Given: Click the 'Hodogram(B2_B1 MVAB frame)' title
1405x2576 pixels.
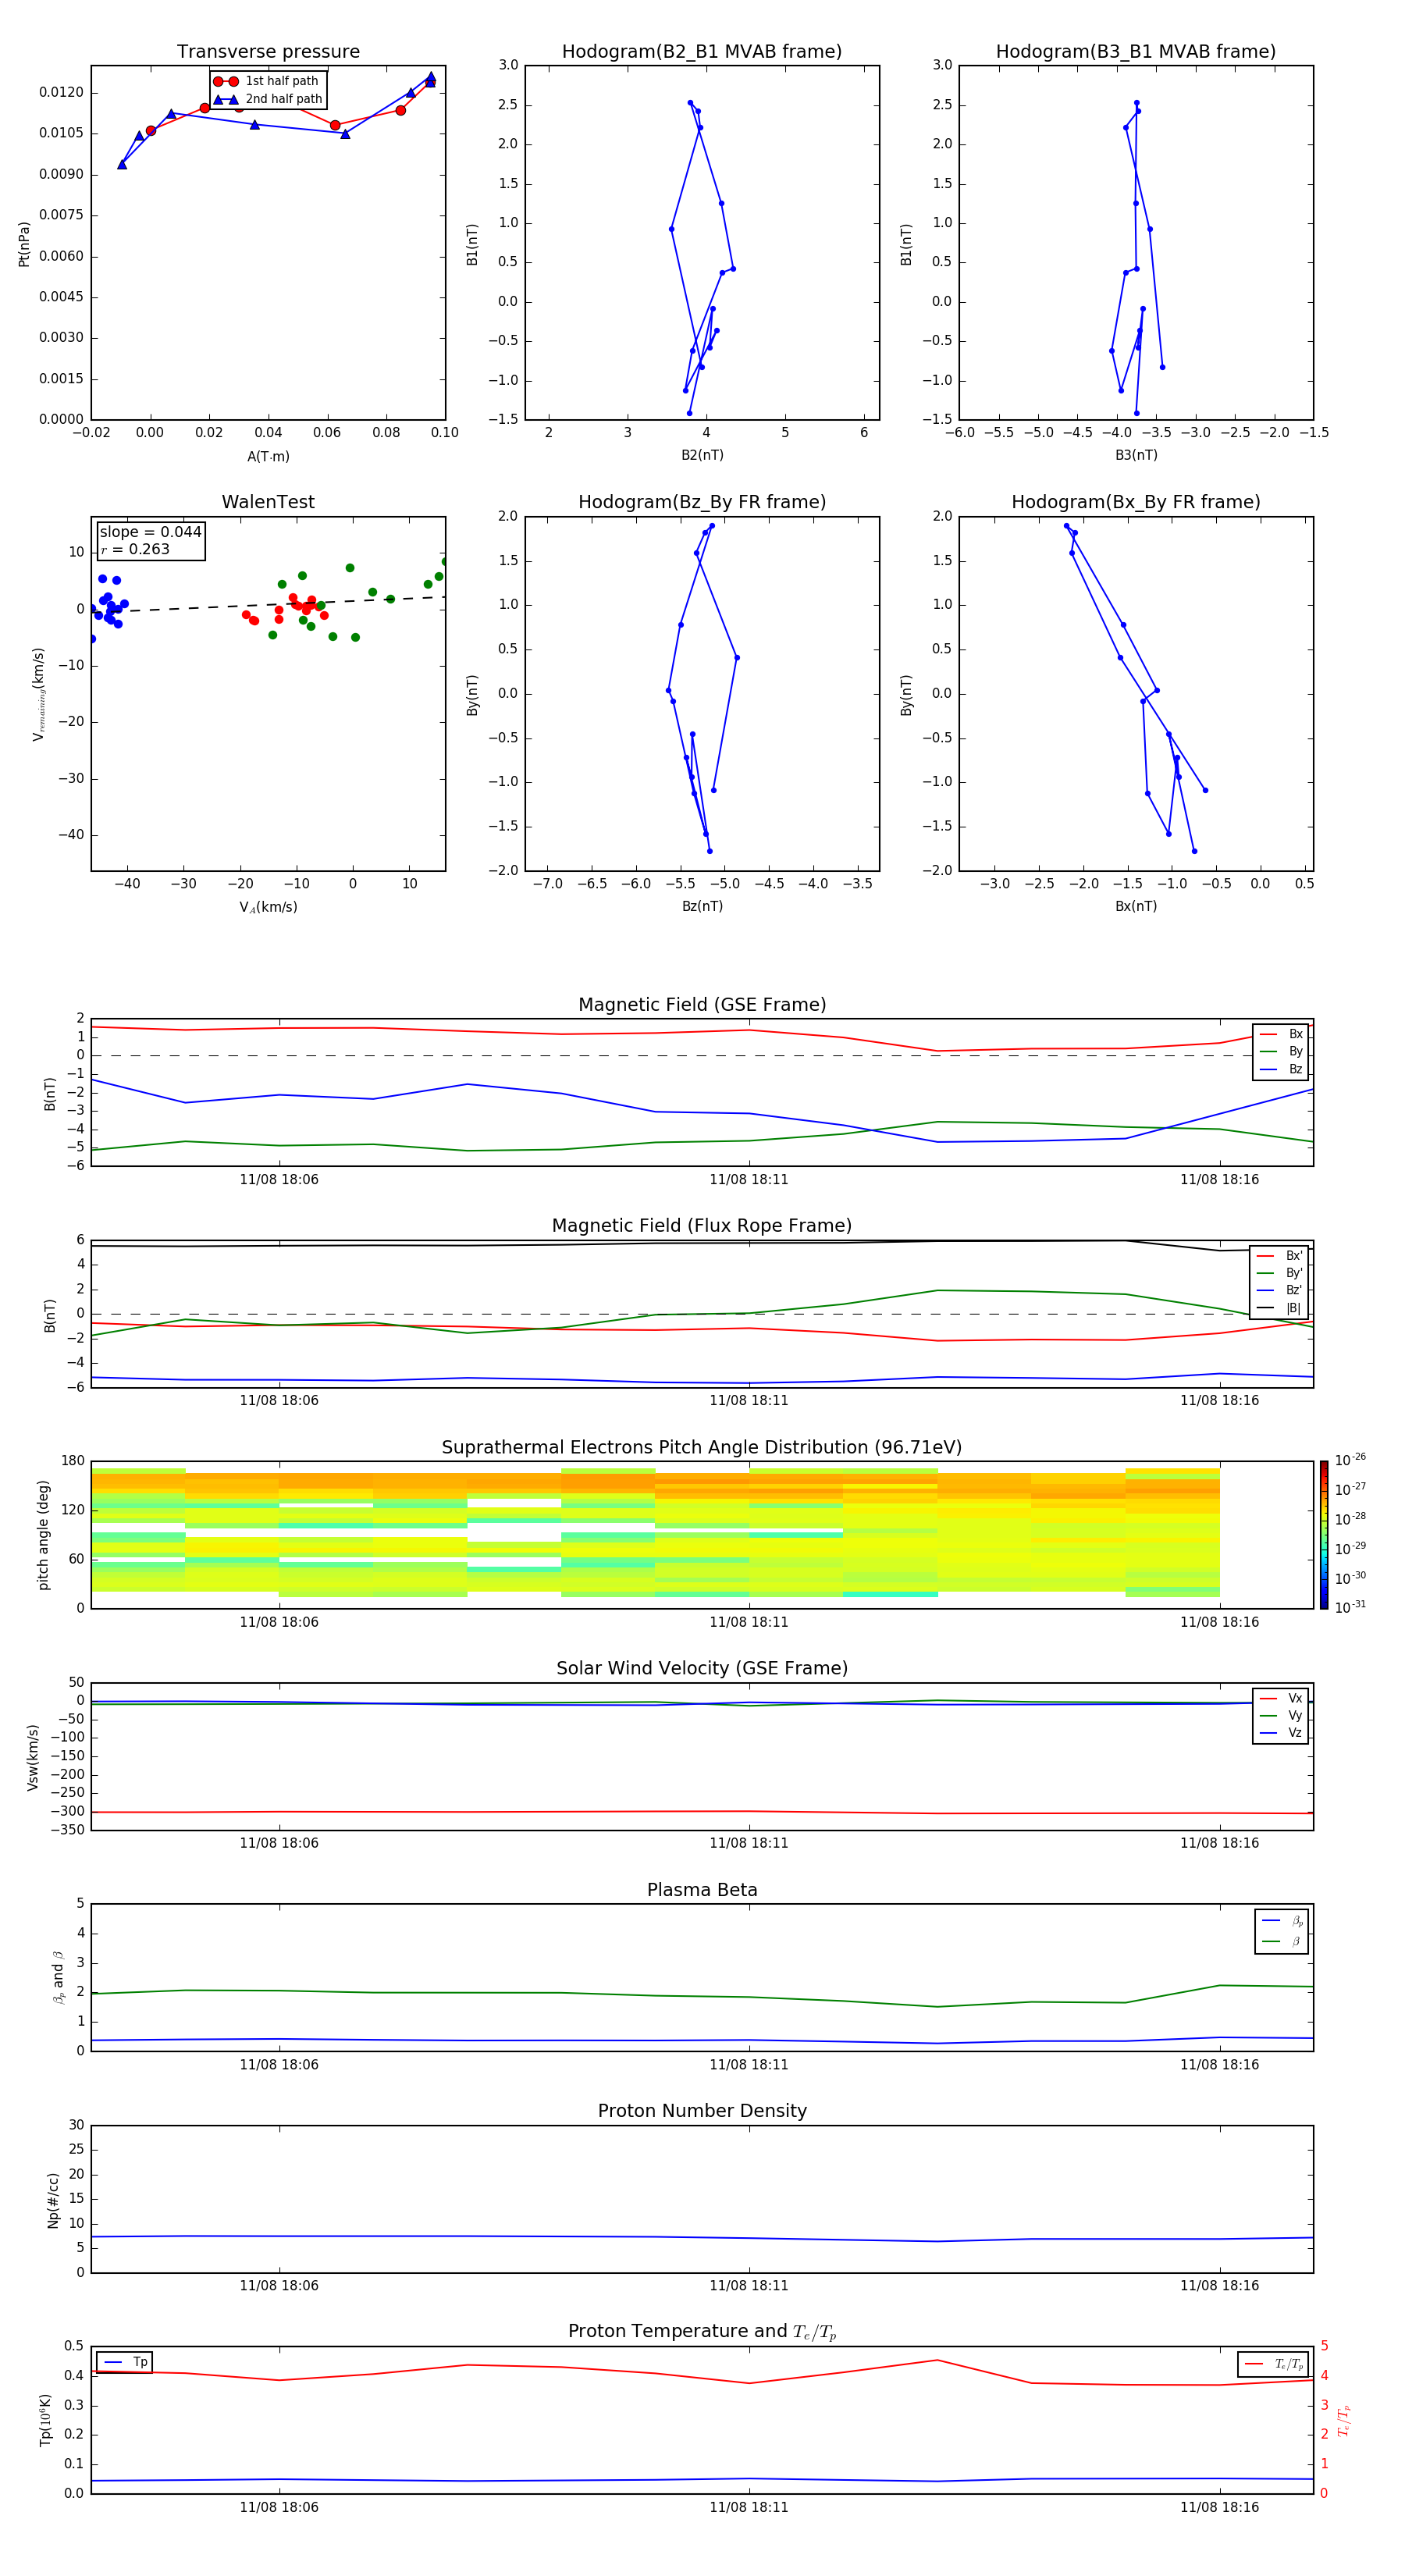Looking at the screenshot, I should tap(702, 51).
